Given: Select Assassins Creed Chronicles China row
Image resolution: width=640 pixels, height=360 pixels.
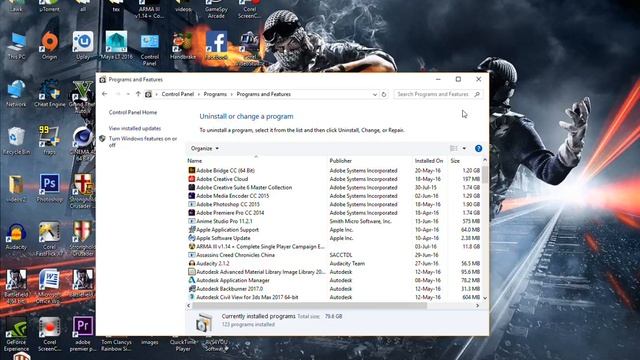Looking at the screenshot, I should (334, 255).
